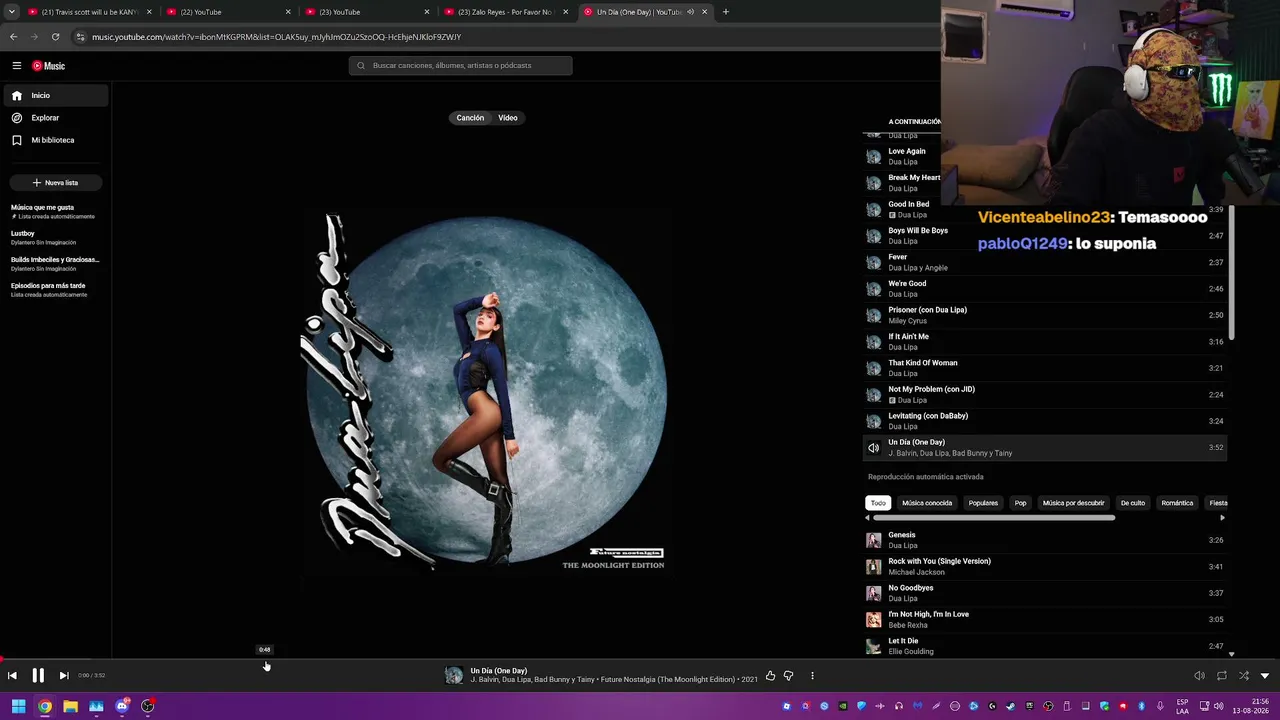Play Genesis from autoplay suggestions
This screenshot has height=720, width=1280.
pyautogui.click(x=1045, y=540)
